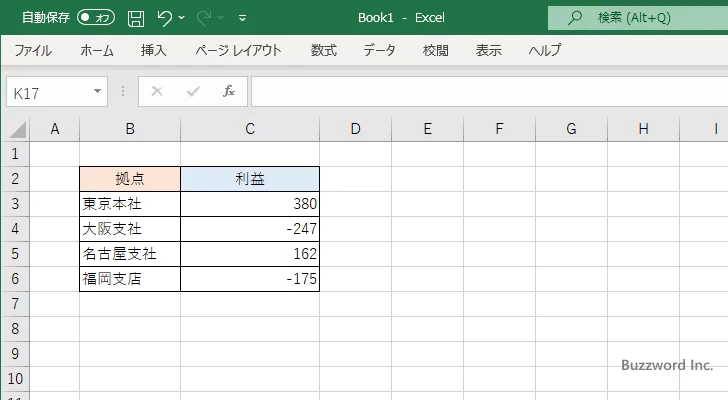Image resolution: width=728 pixels, height=400 pixels.
Task: Click the Save floppy disk icon
Action: (x=136, y=18)
